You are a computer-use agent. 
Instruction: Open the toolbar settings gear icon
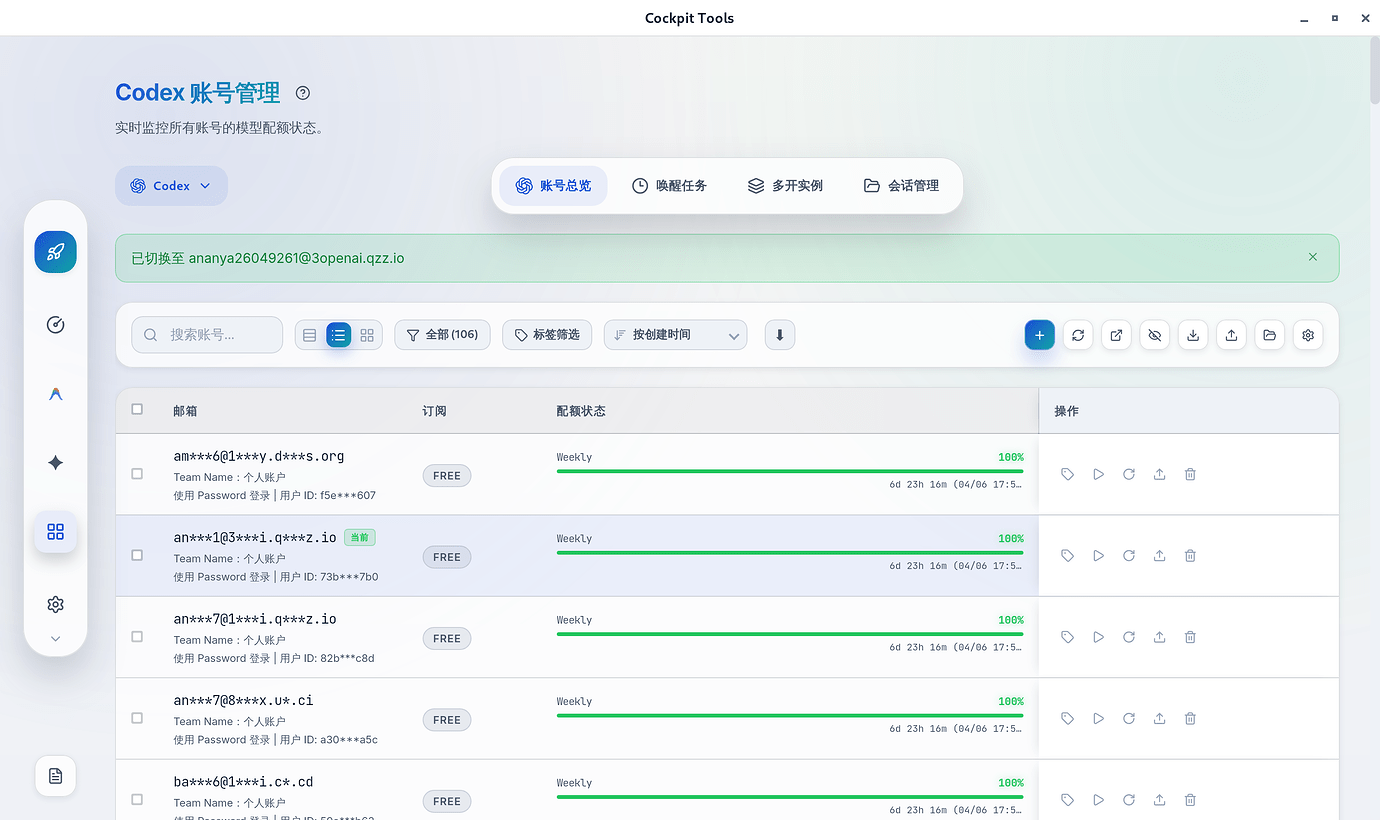(x=1308, y=335)
